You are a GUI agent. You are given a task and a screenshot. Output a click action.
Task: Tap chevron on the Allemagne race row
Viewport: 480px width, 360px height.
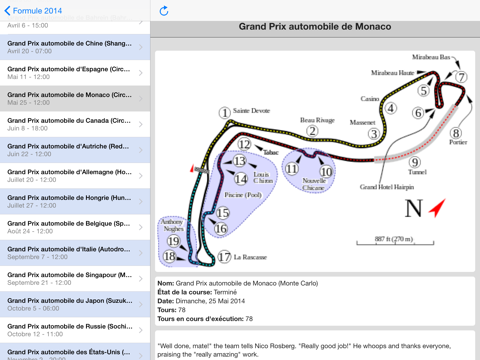point(141,176)
